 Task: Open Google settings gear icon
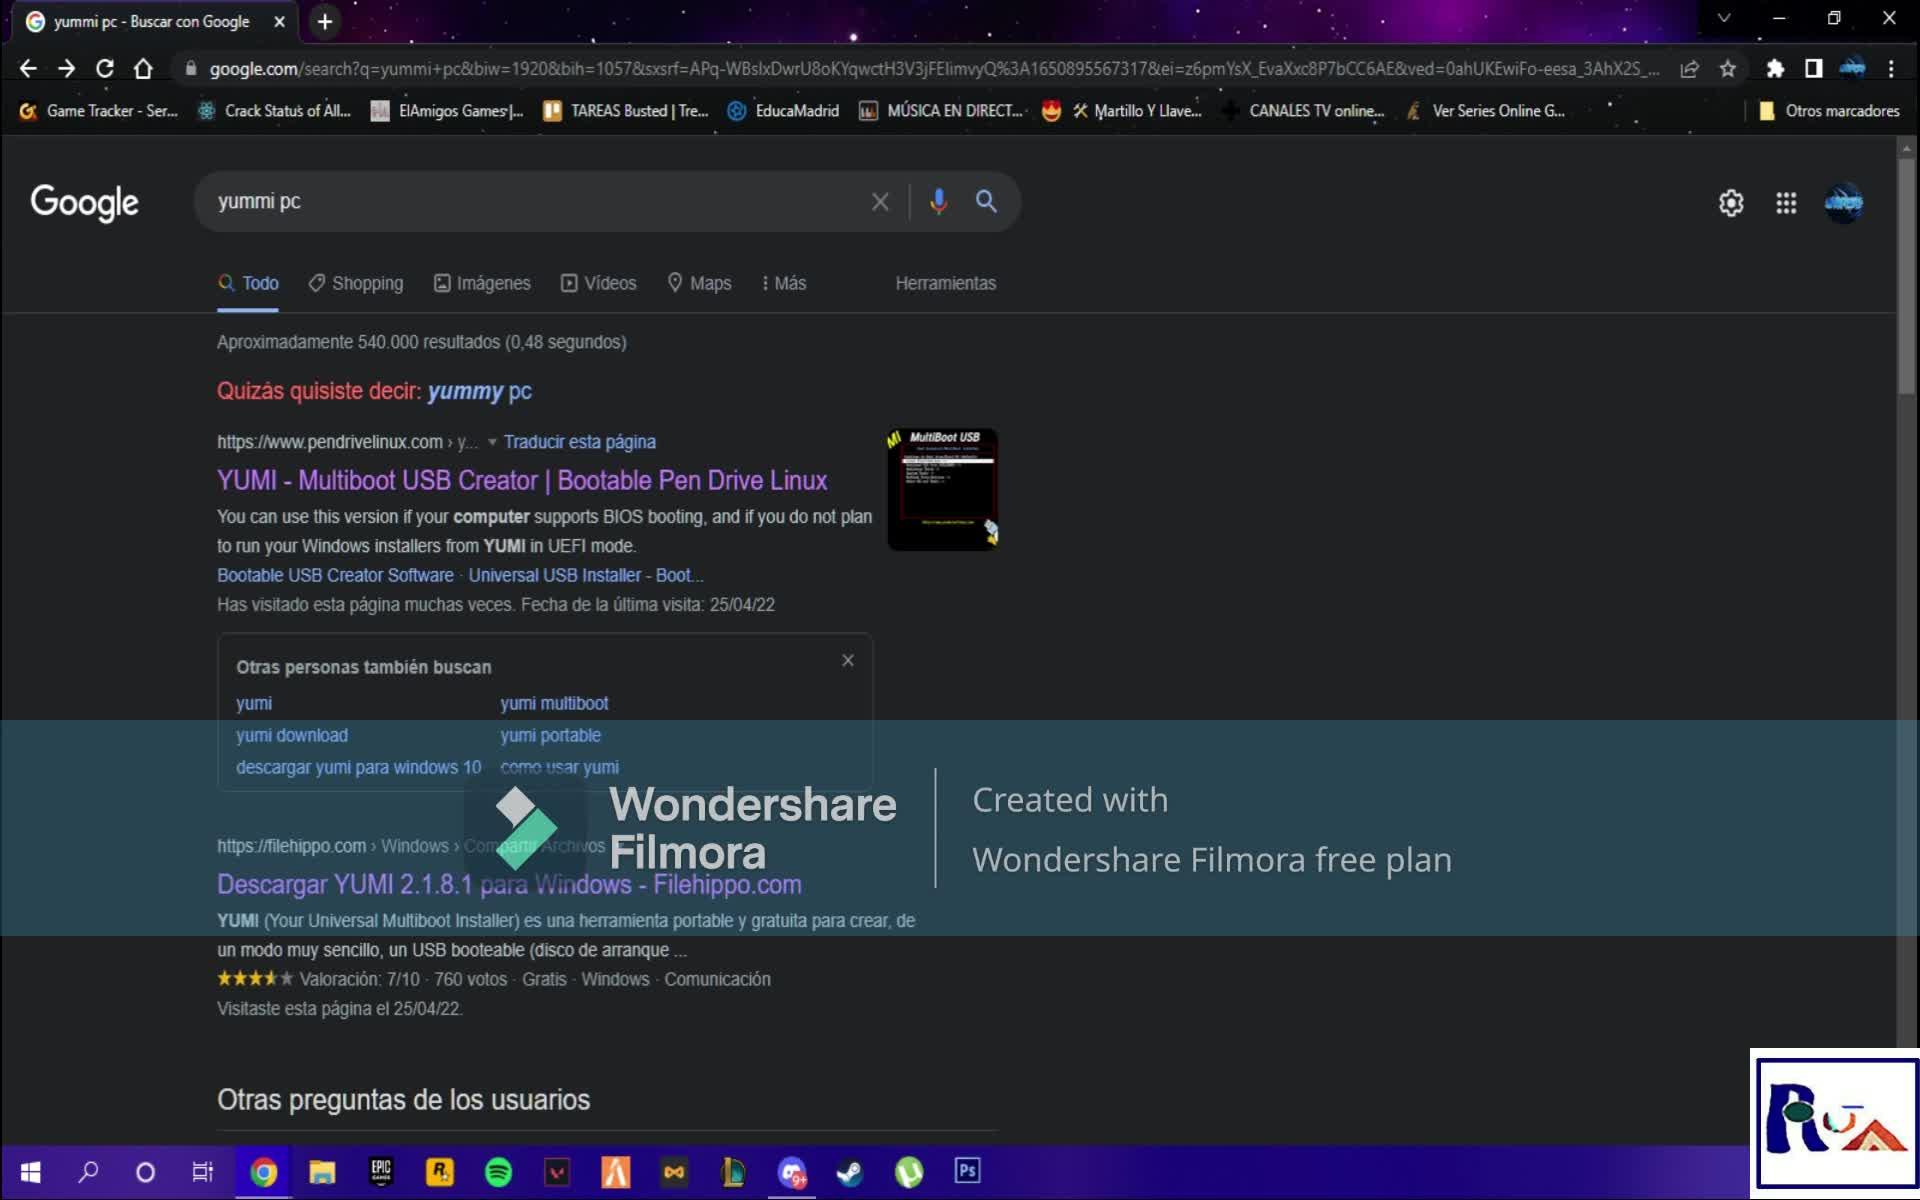[x=1731, y=203]
